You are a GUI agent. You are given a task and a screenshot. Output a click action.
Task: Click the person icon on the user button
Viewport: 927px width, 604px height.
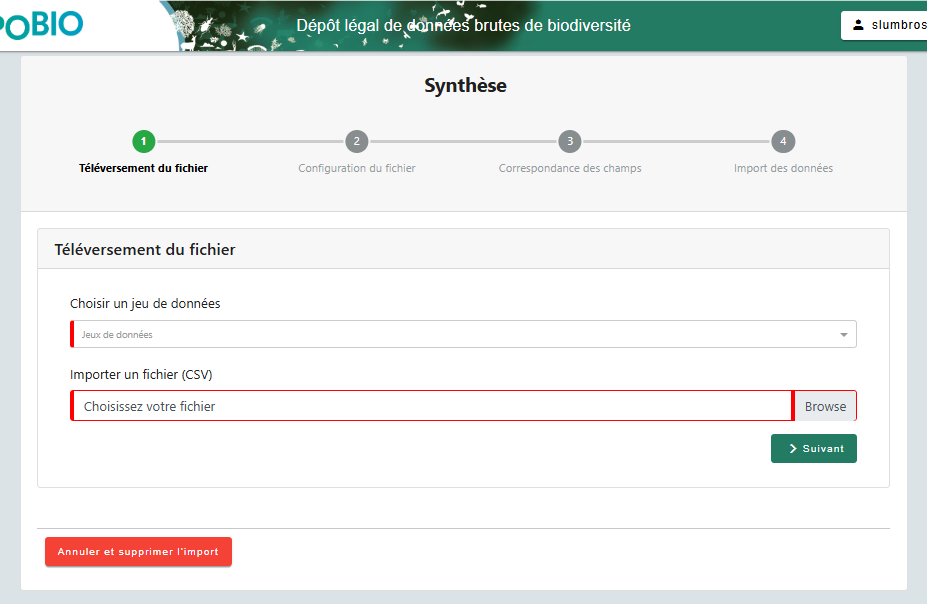point(857,25)
